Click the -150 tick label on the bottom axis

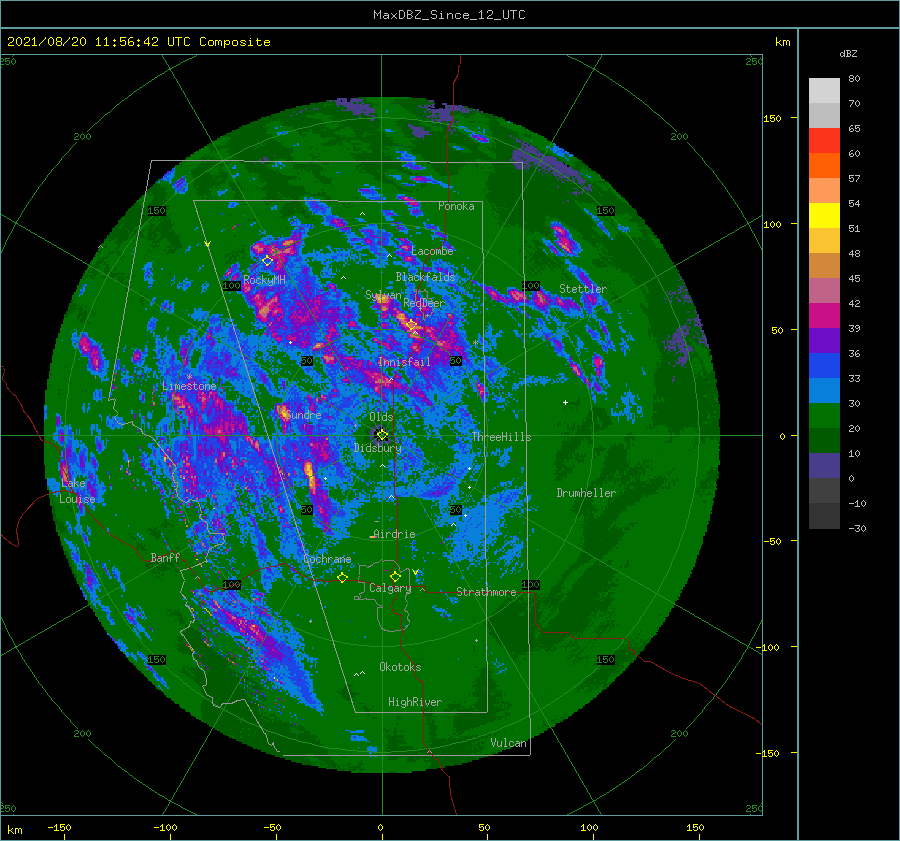coord(59,828)
